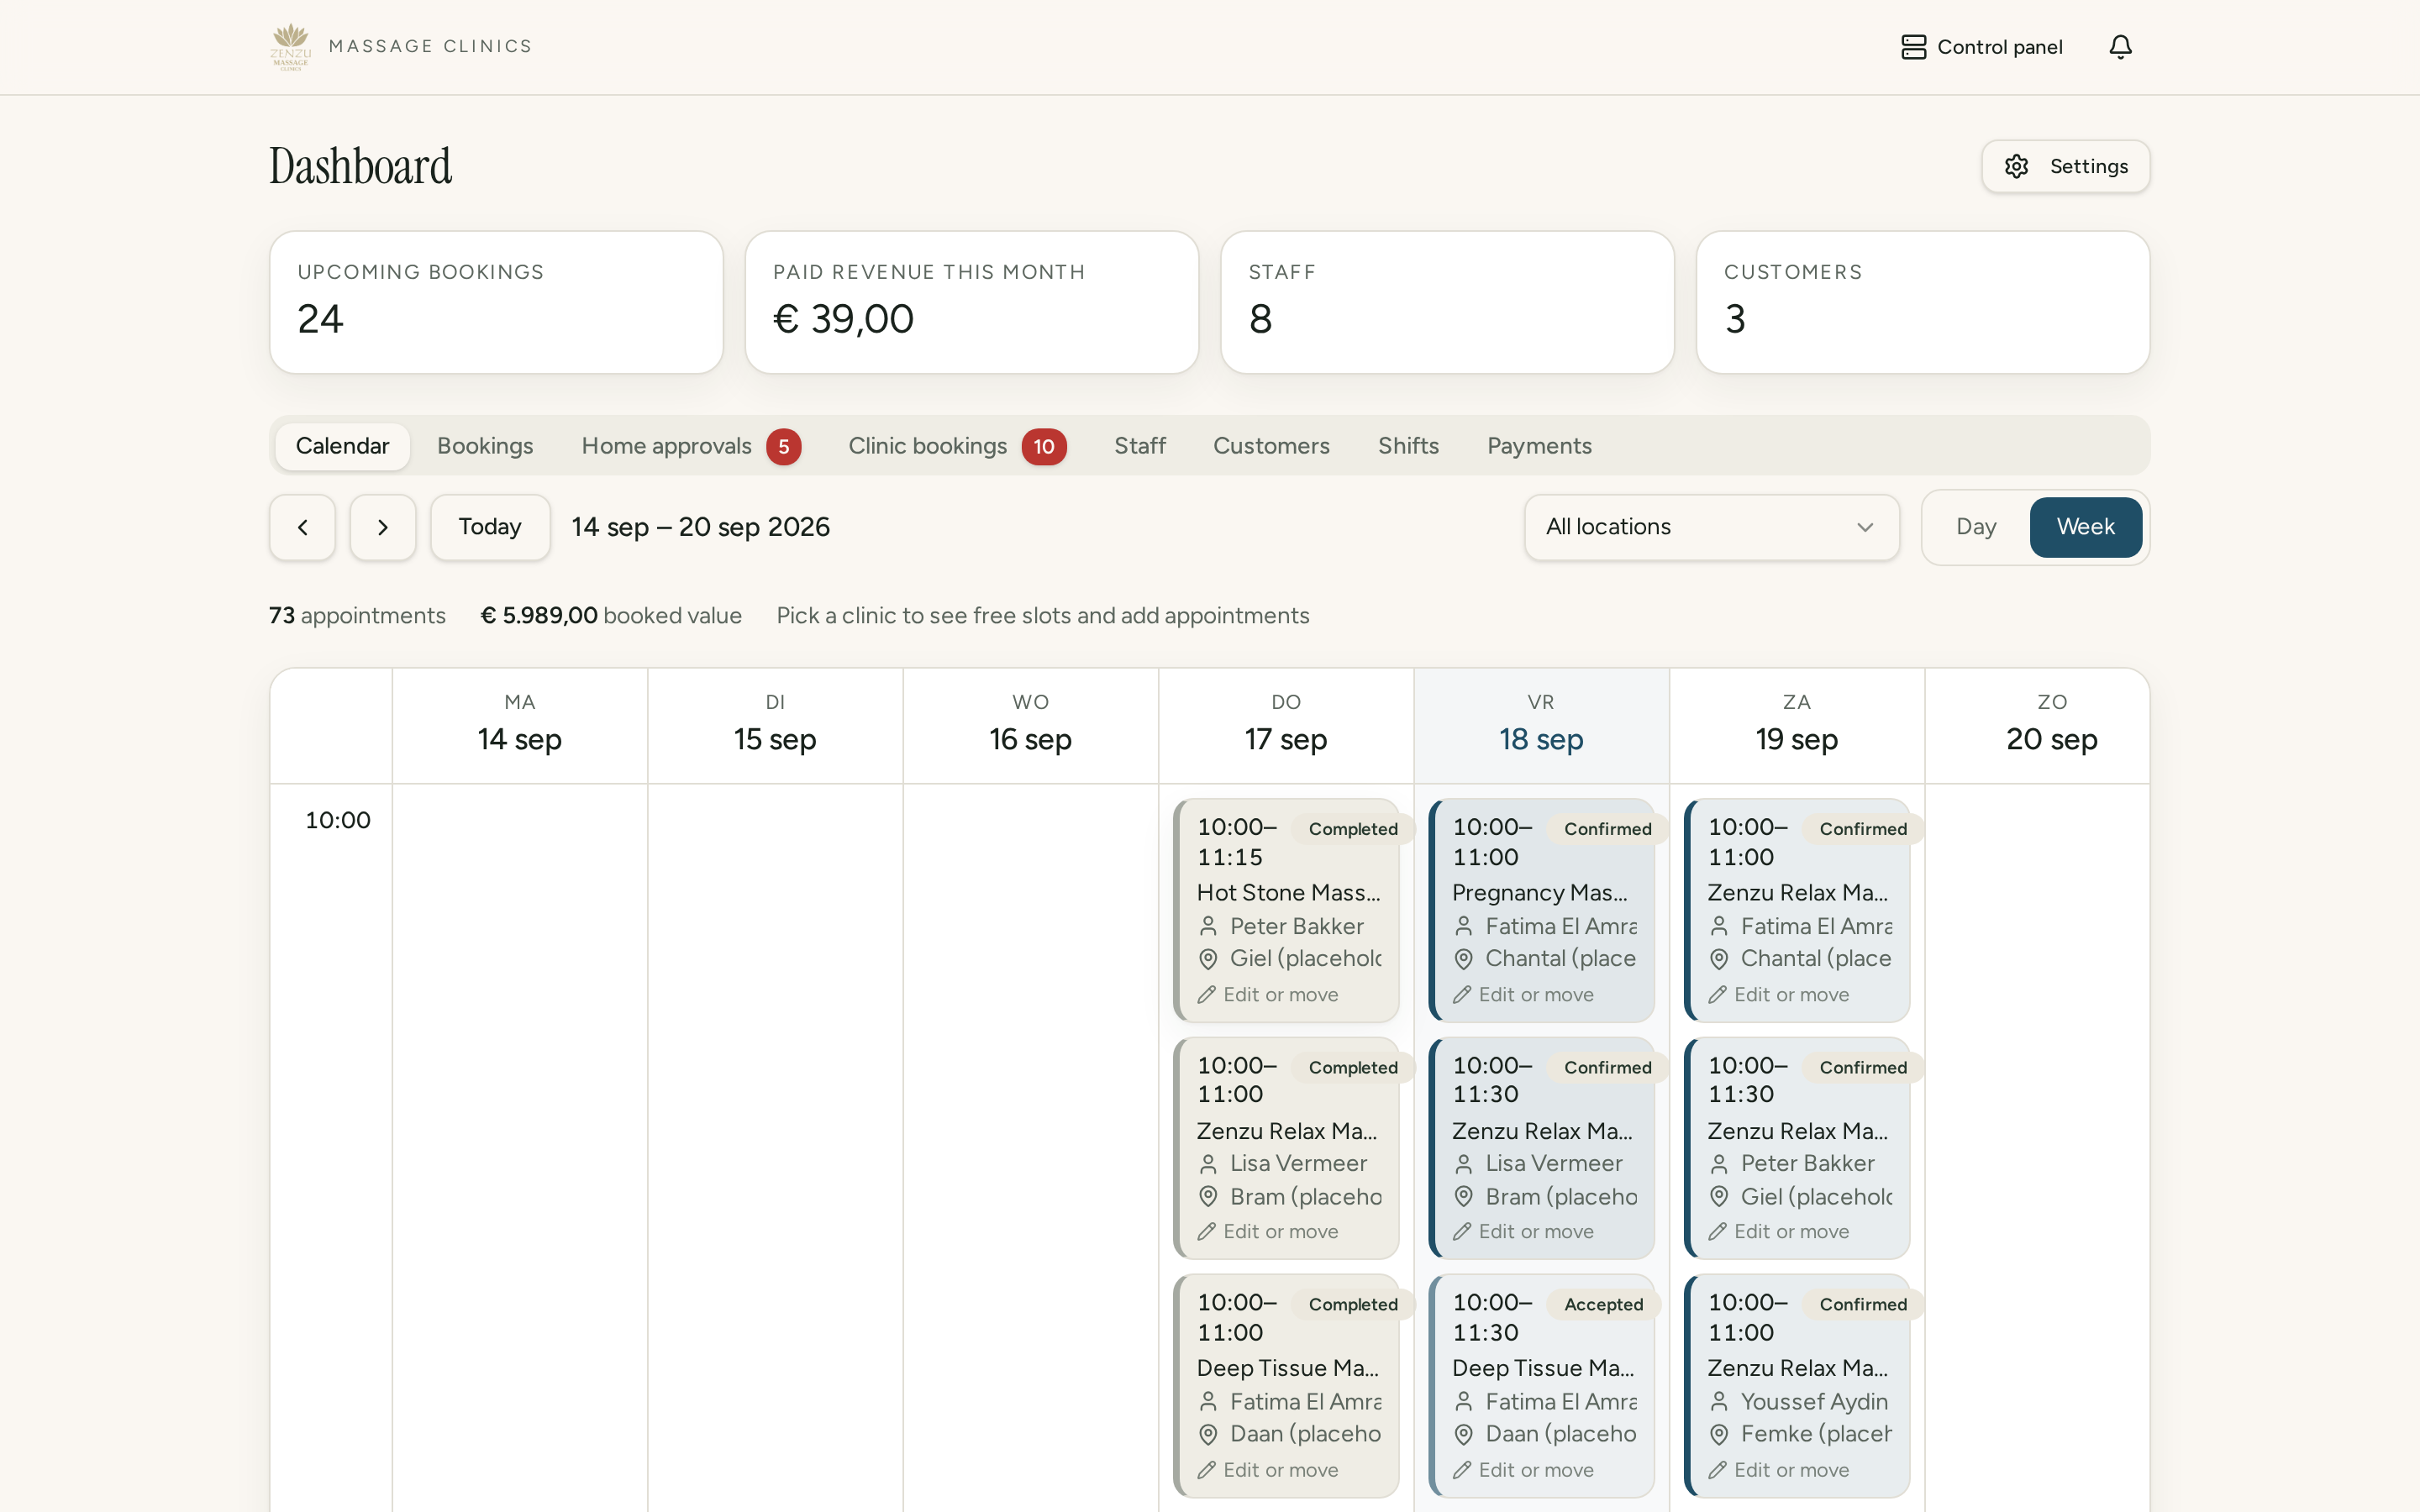
Task: Click the Today button
Action: [x=490, y=527]
